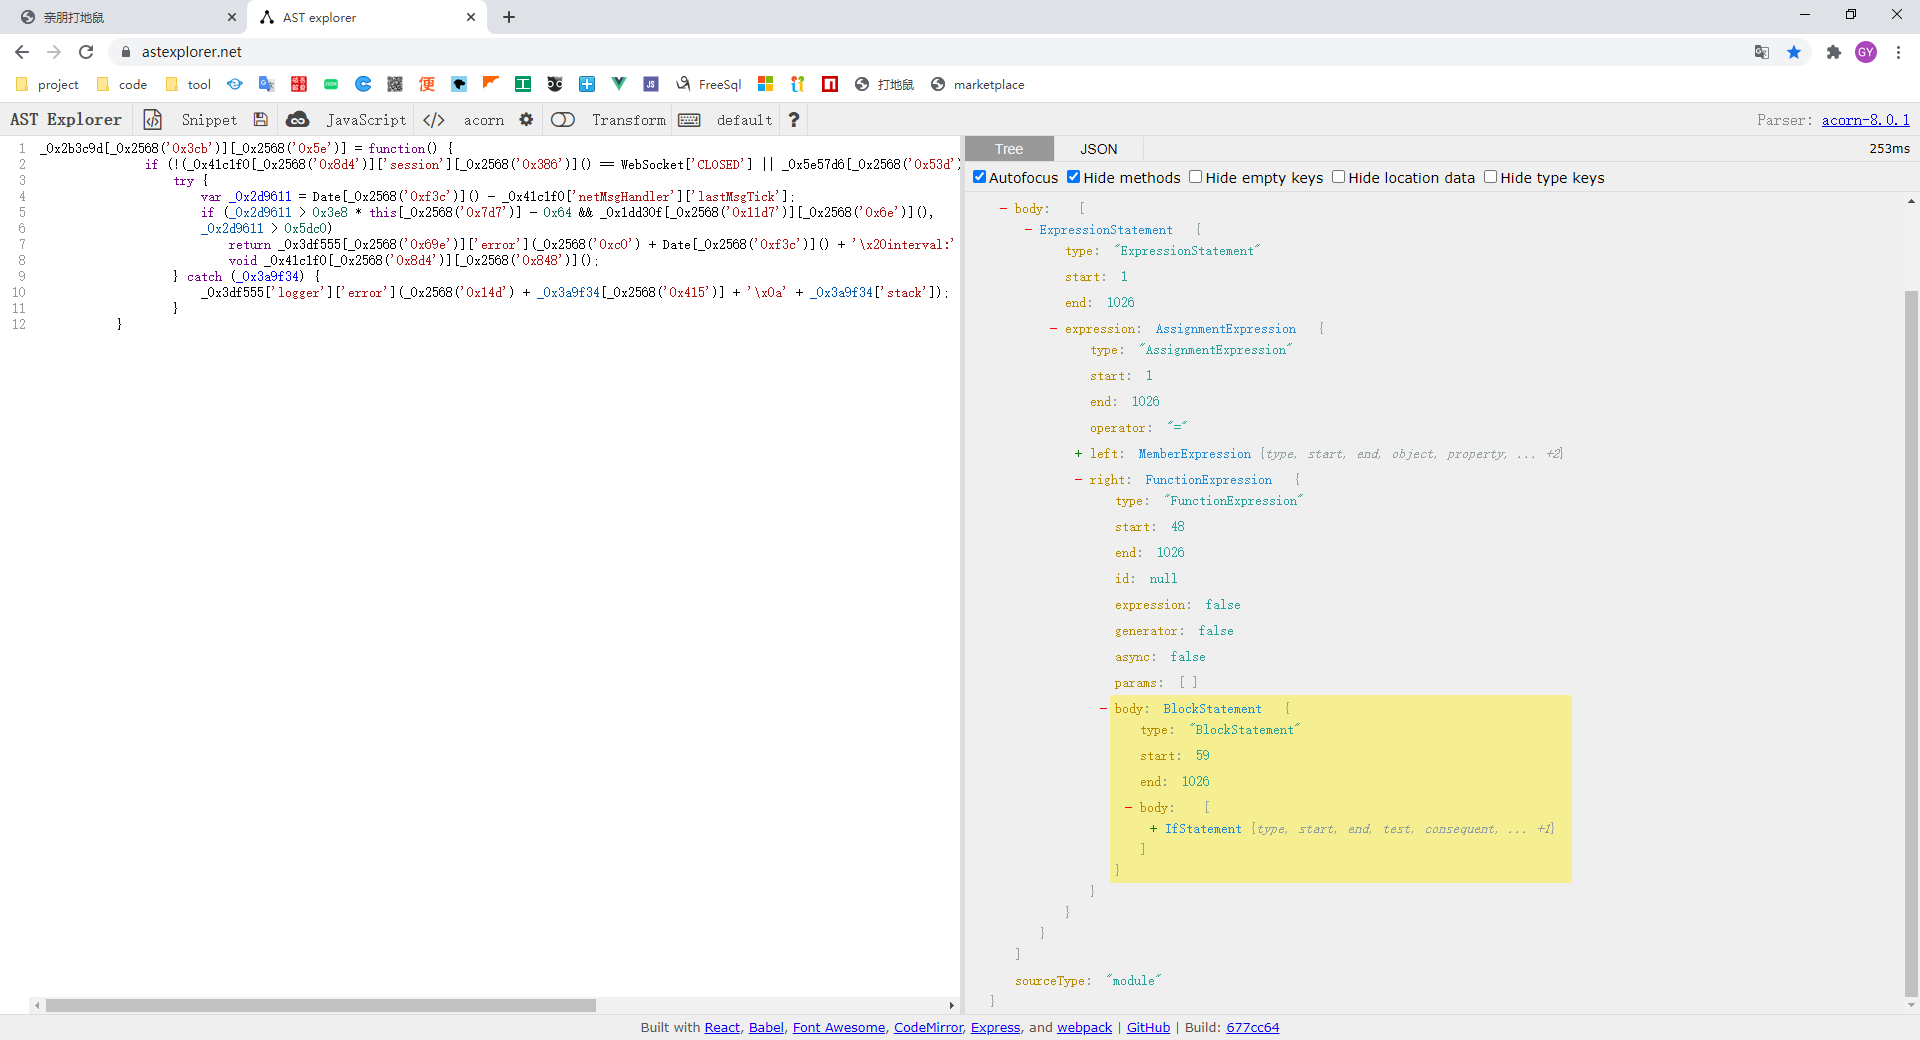Open the Vue logo bookmark
1920x1040 pixels.
(x=619, y=84)
